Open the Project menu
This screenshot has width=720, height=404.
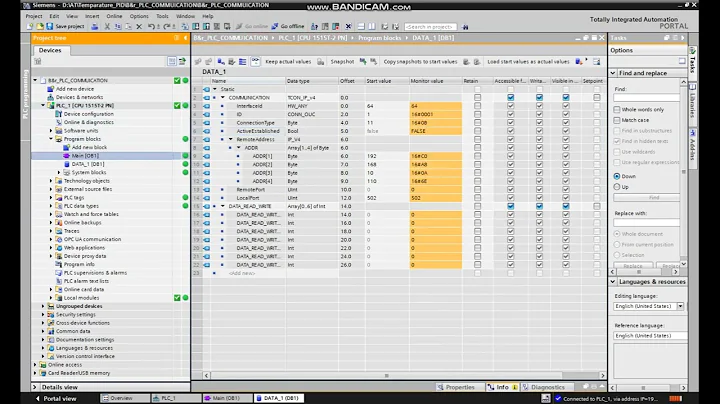pos(34,16)
